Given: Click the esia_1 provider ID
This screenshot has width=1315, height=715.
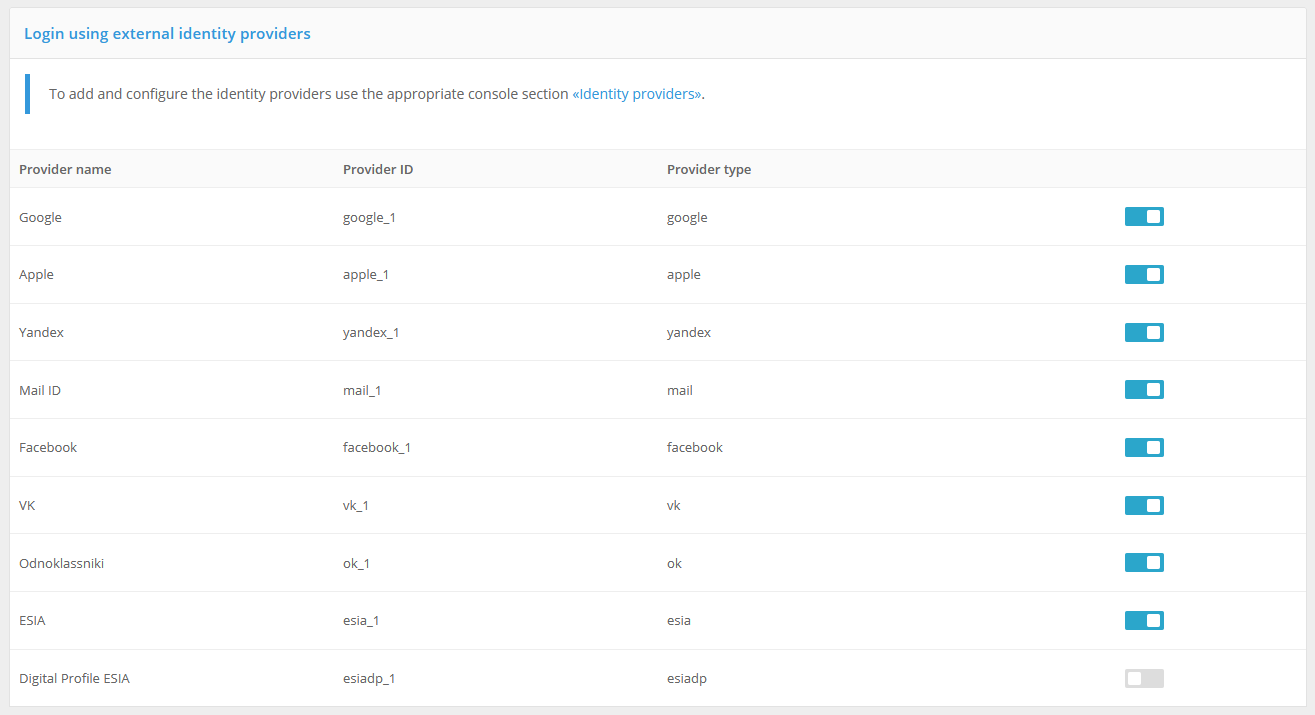Looking at the screenshot, I should click(361, 620).
